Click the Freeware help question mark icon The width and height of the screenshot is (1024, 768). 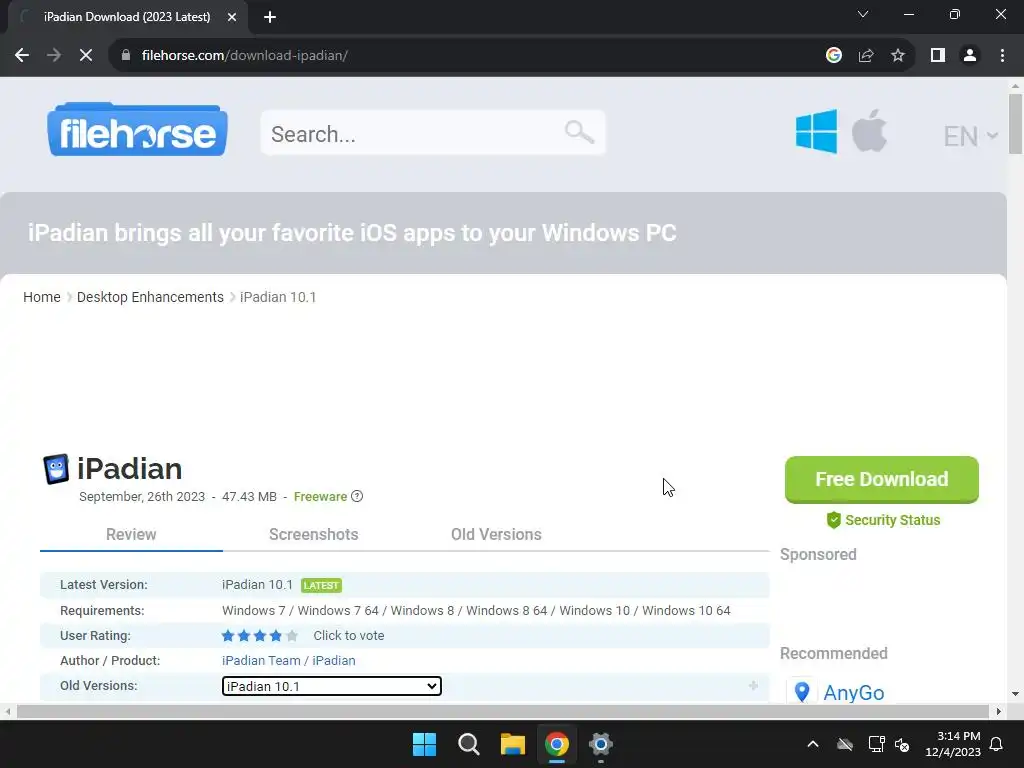tap(357, 496)
